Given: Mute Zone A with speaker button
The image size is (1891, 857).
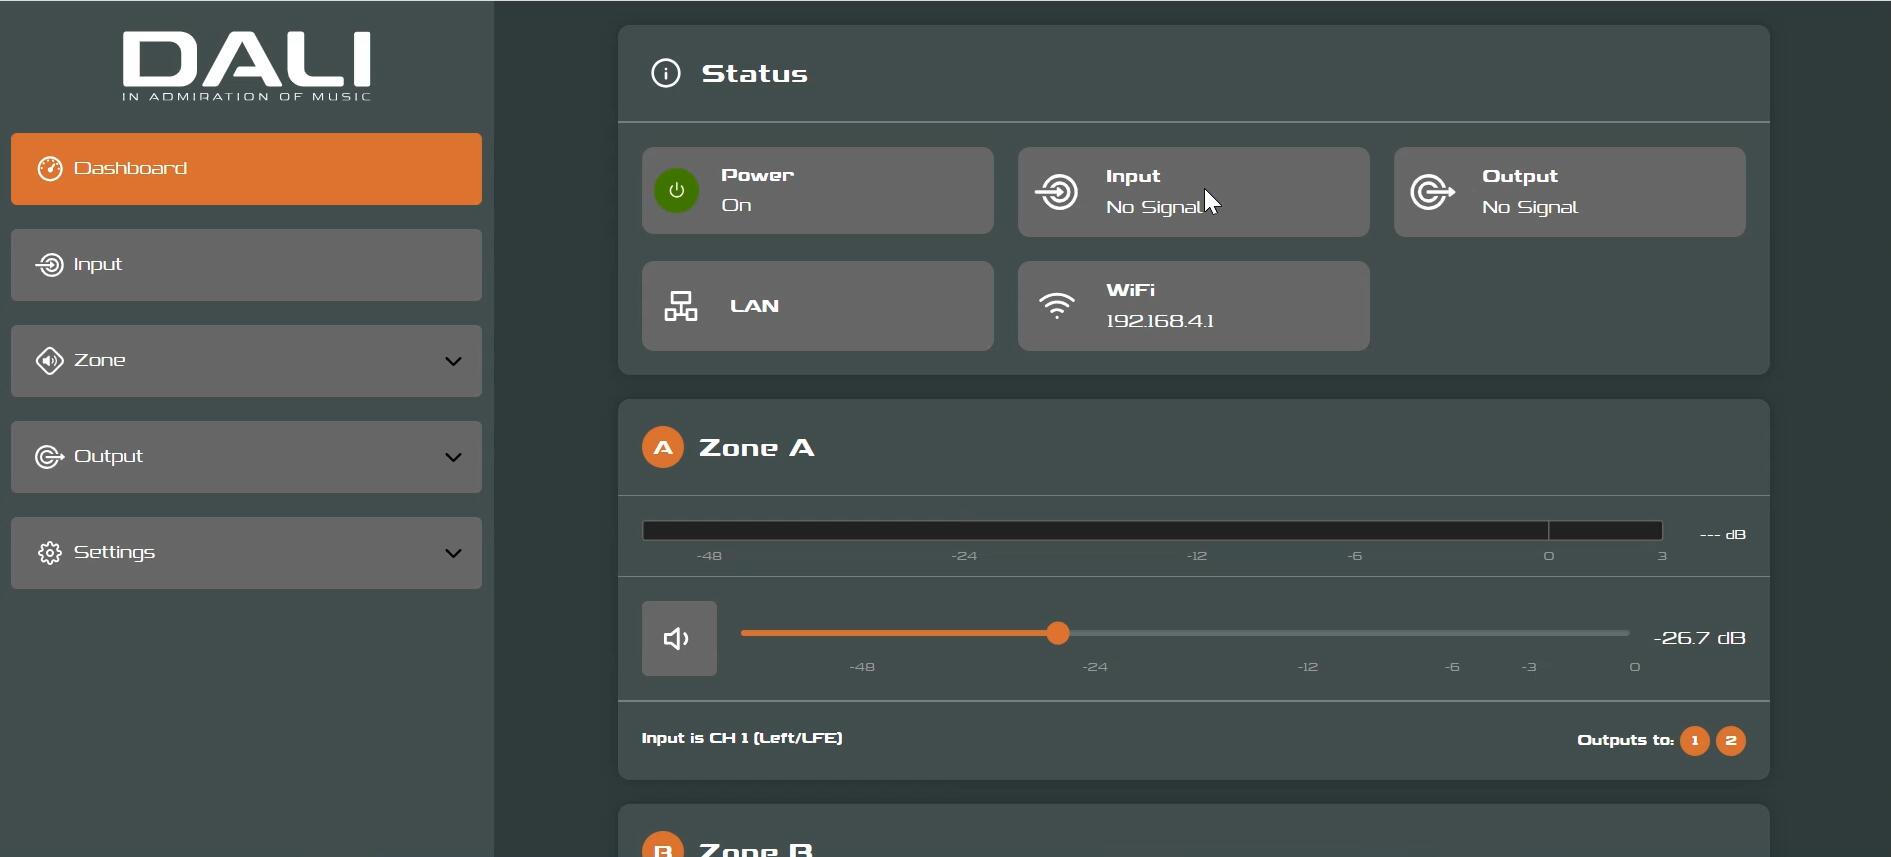Looking at the screenshot, I should click(679, 638).
